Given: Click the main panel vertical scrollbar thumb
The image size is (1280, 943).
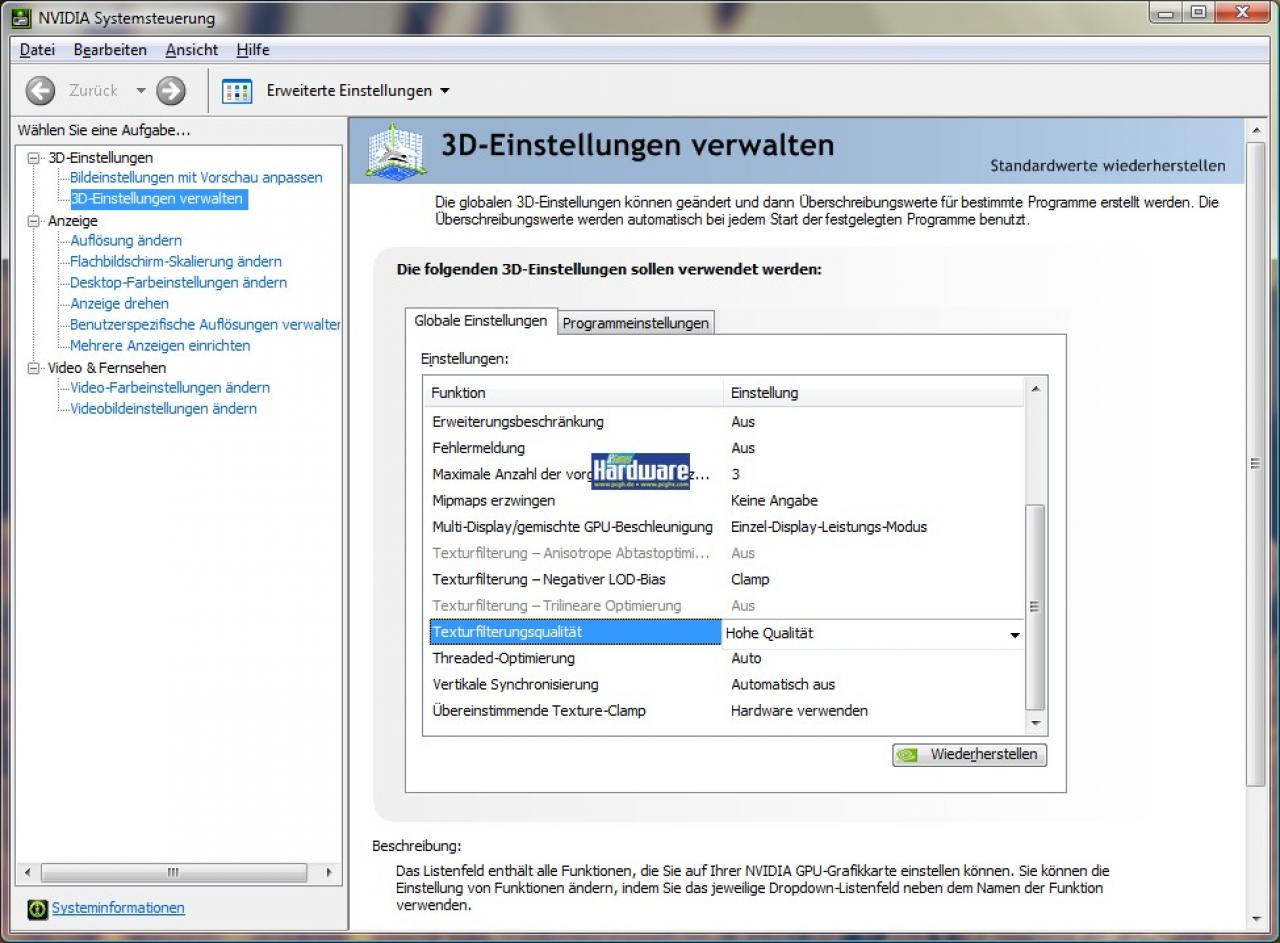Looking at the screenshot, I should point(1257,462).
